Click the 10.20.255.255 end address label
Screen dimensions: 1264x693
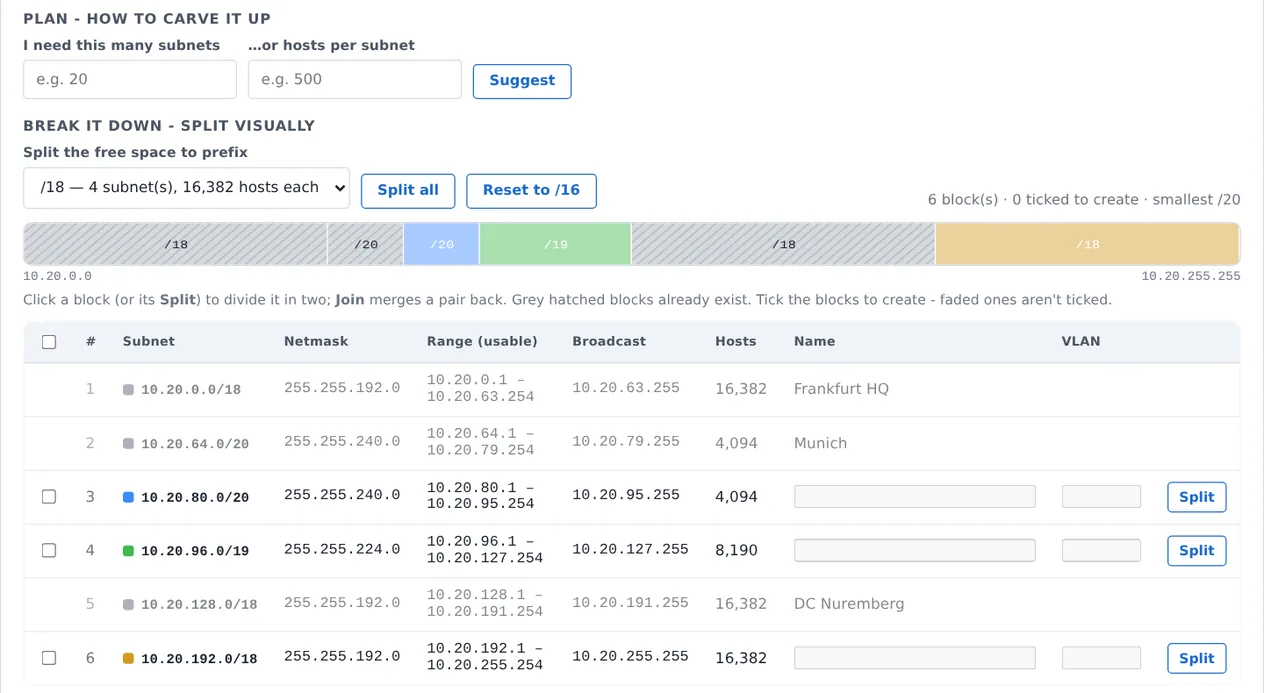(1191, 276)
